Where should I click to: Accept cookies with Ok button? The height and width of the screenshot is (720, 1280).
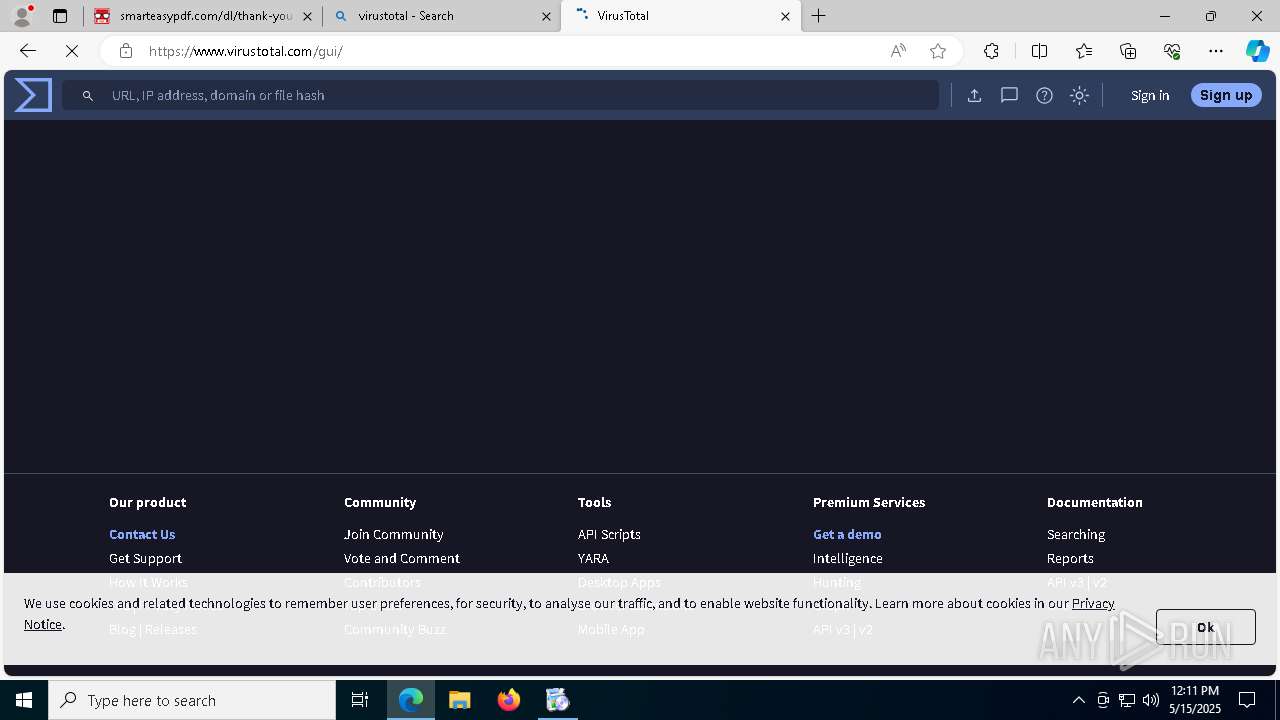point(1205,627)
